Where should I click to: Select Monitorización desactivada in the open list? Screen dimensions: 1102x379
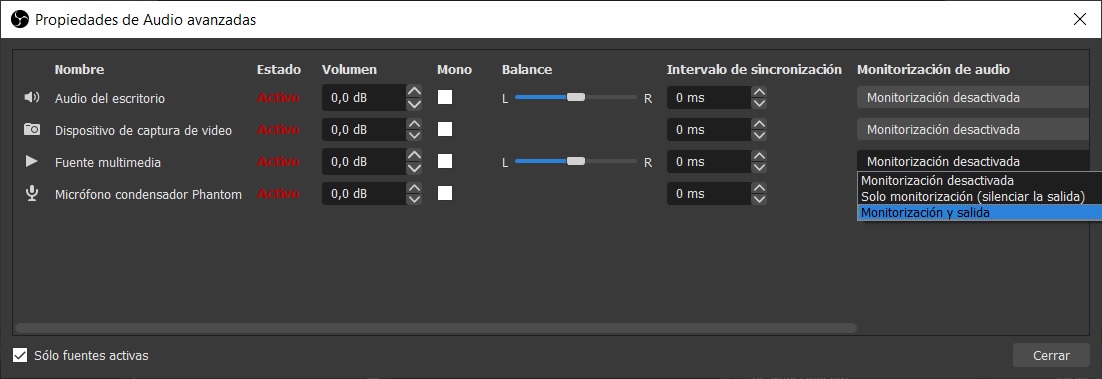(x=980, y=181)
